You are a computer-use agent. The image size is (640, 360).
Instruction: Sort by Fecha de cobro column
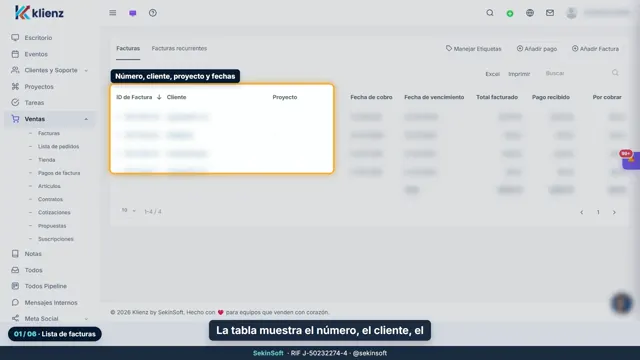coord(371,97)
